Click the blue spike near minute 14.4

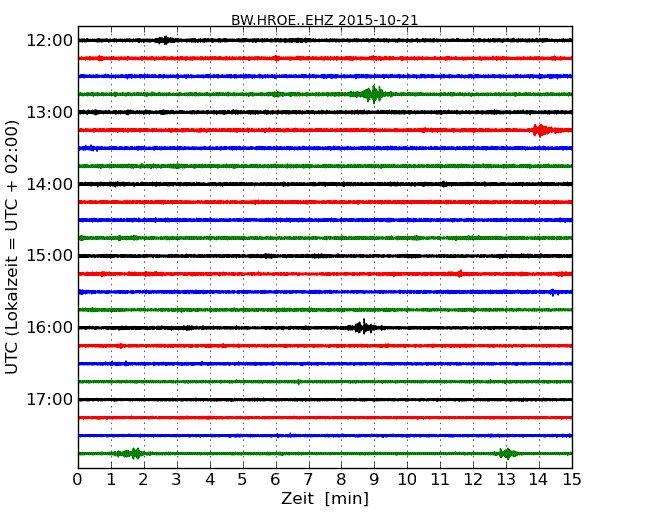coord(553,292)
